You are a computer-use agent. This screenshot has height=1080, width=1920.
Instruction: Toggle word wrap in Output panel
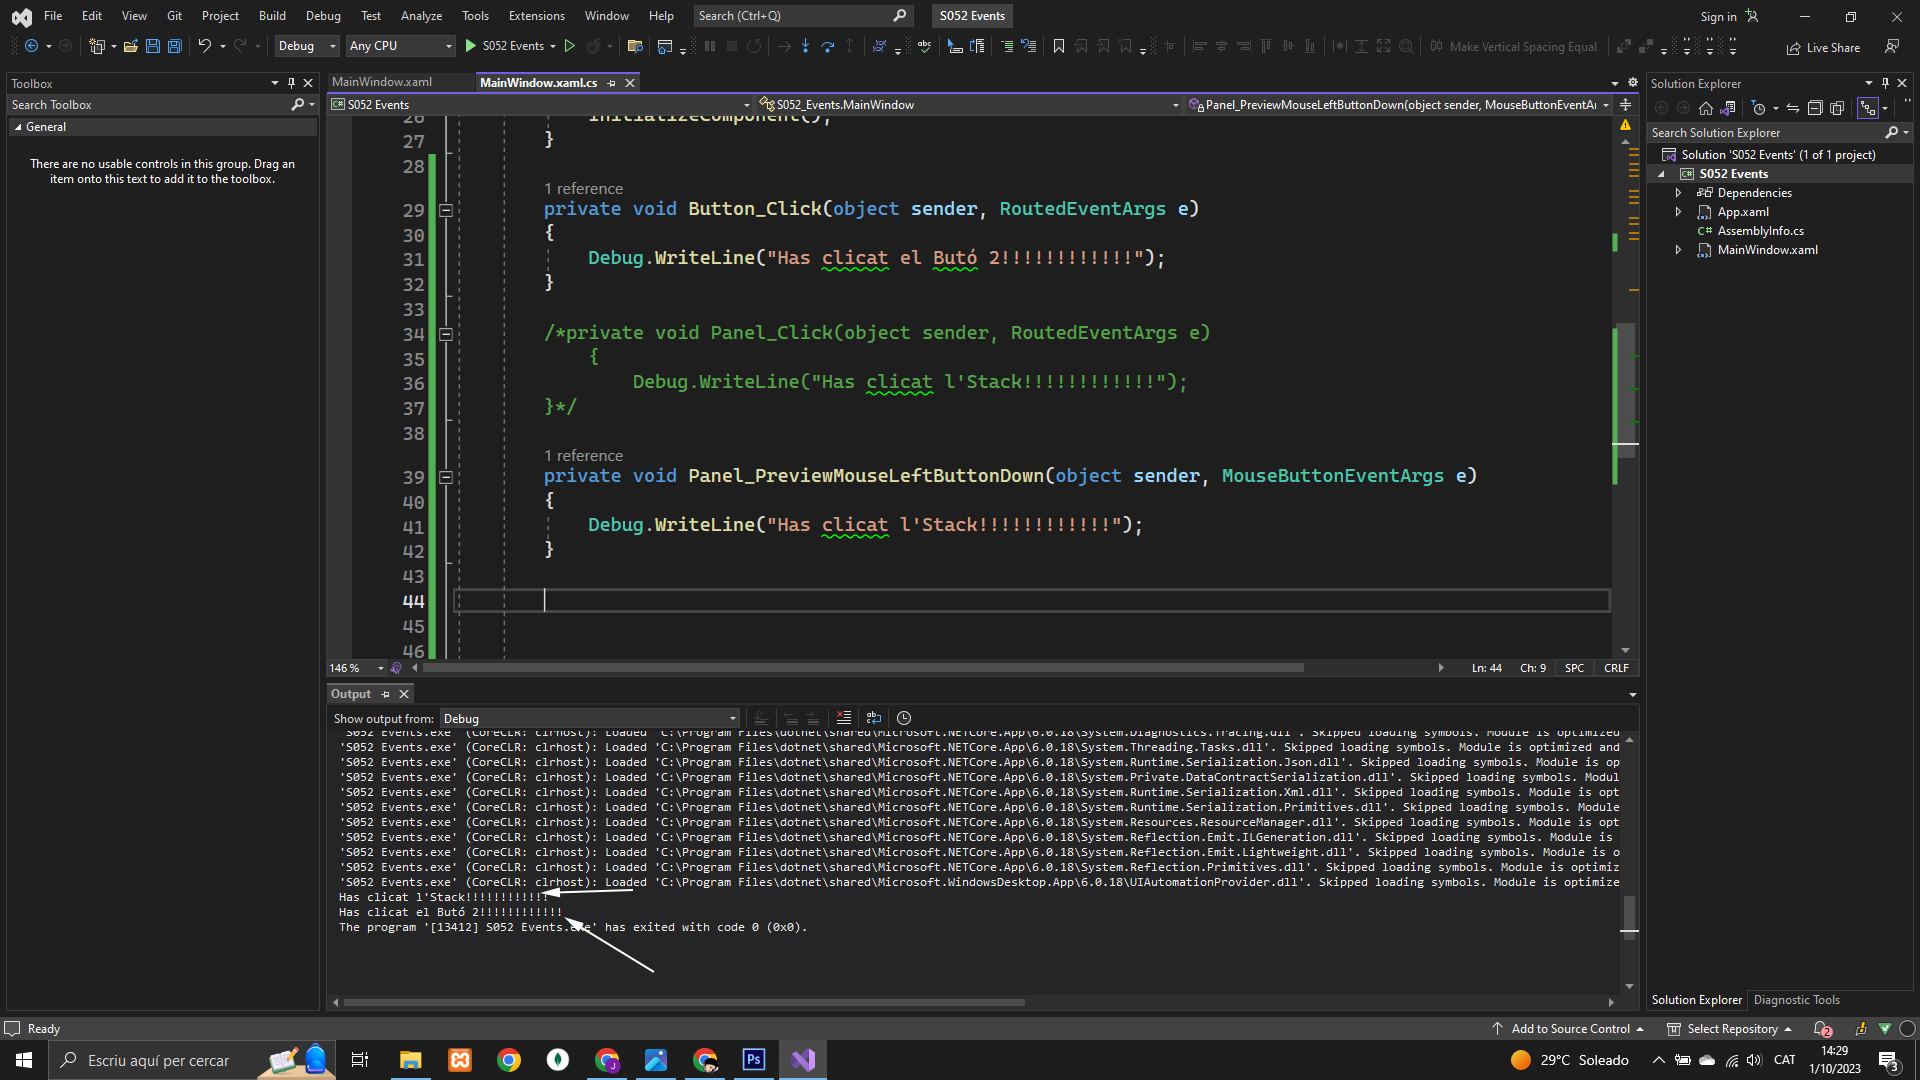coord(874,718)
